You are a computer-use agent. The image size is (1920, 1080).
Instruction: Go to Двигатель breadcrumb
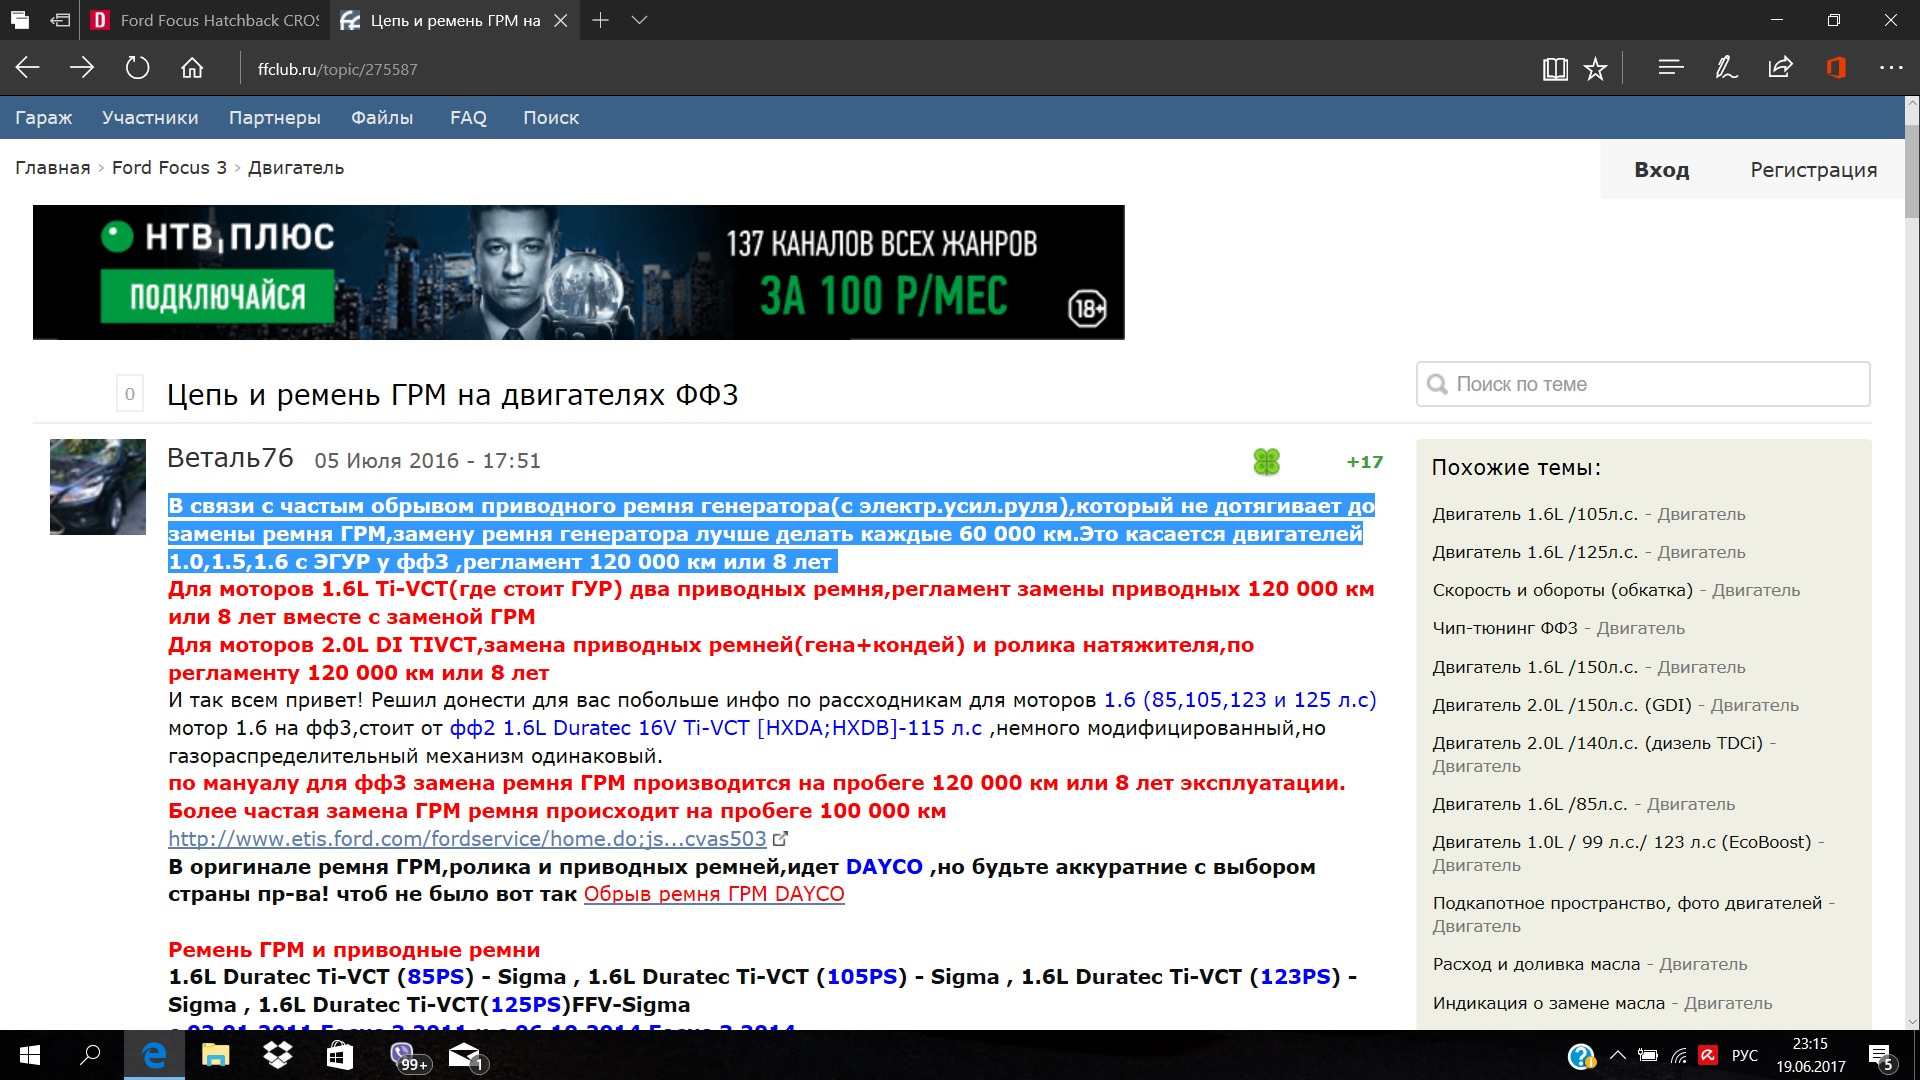click(296, 167)
